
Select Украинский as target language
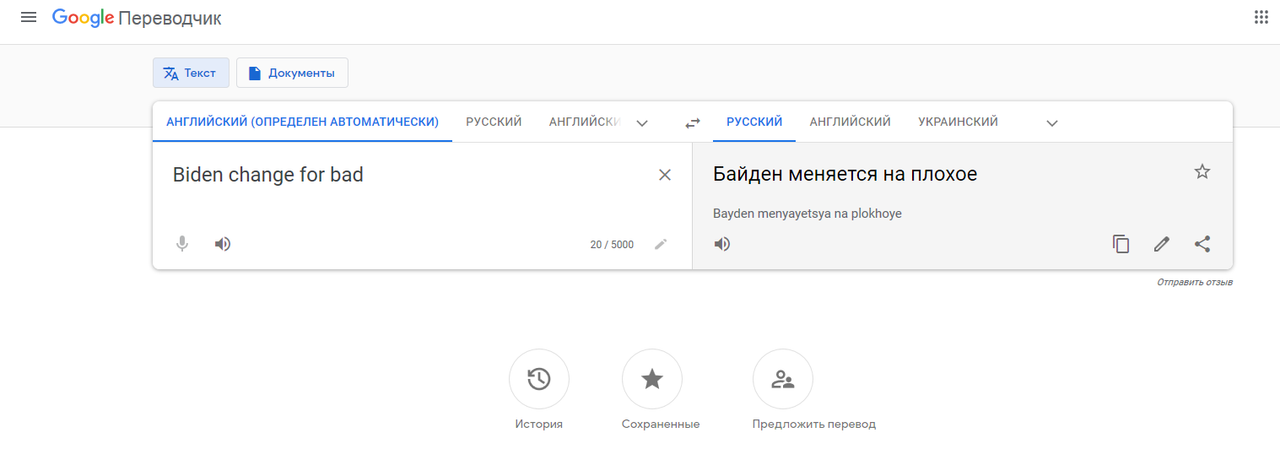[x=958, y=122]
